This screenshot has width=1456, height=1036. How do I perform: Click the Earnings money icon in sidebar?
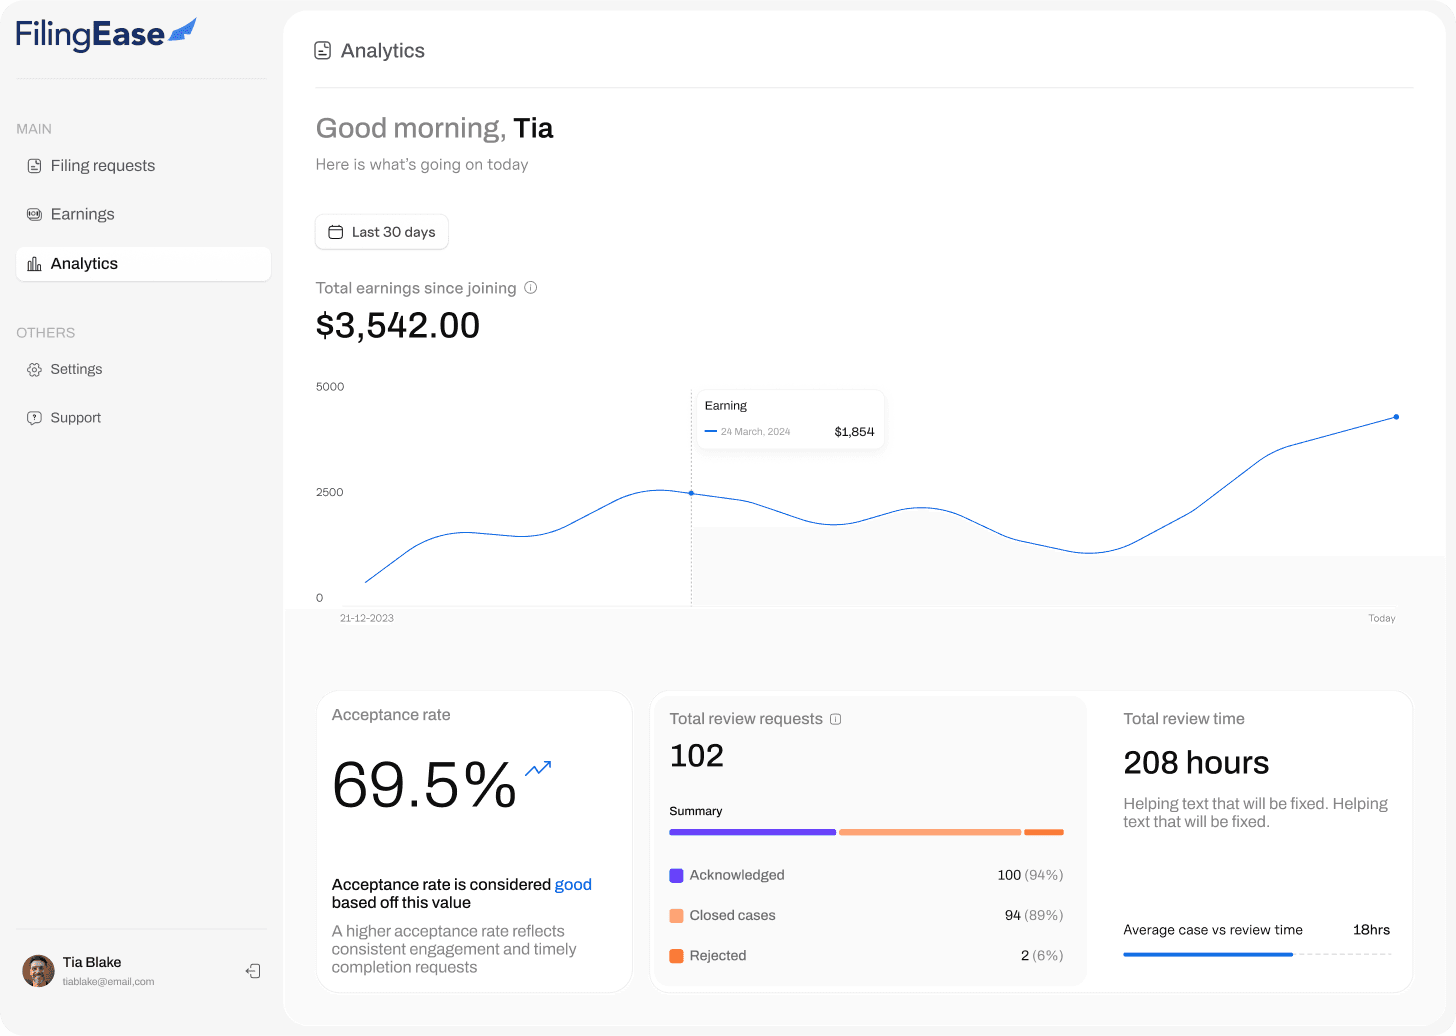34,214
